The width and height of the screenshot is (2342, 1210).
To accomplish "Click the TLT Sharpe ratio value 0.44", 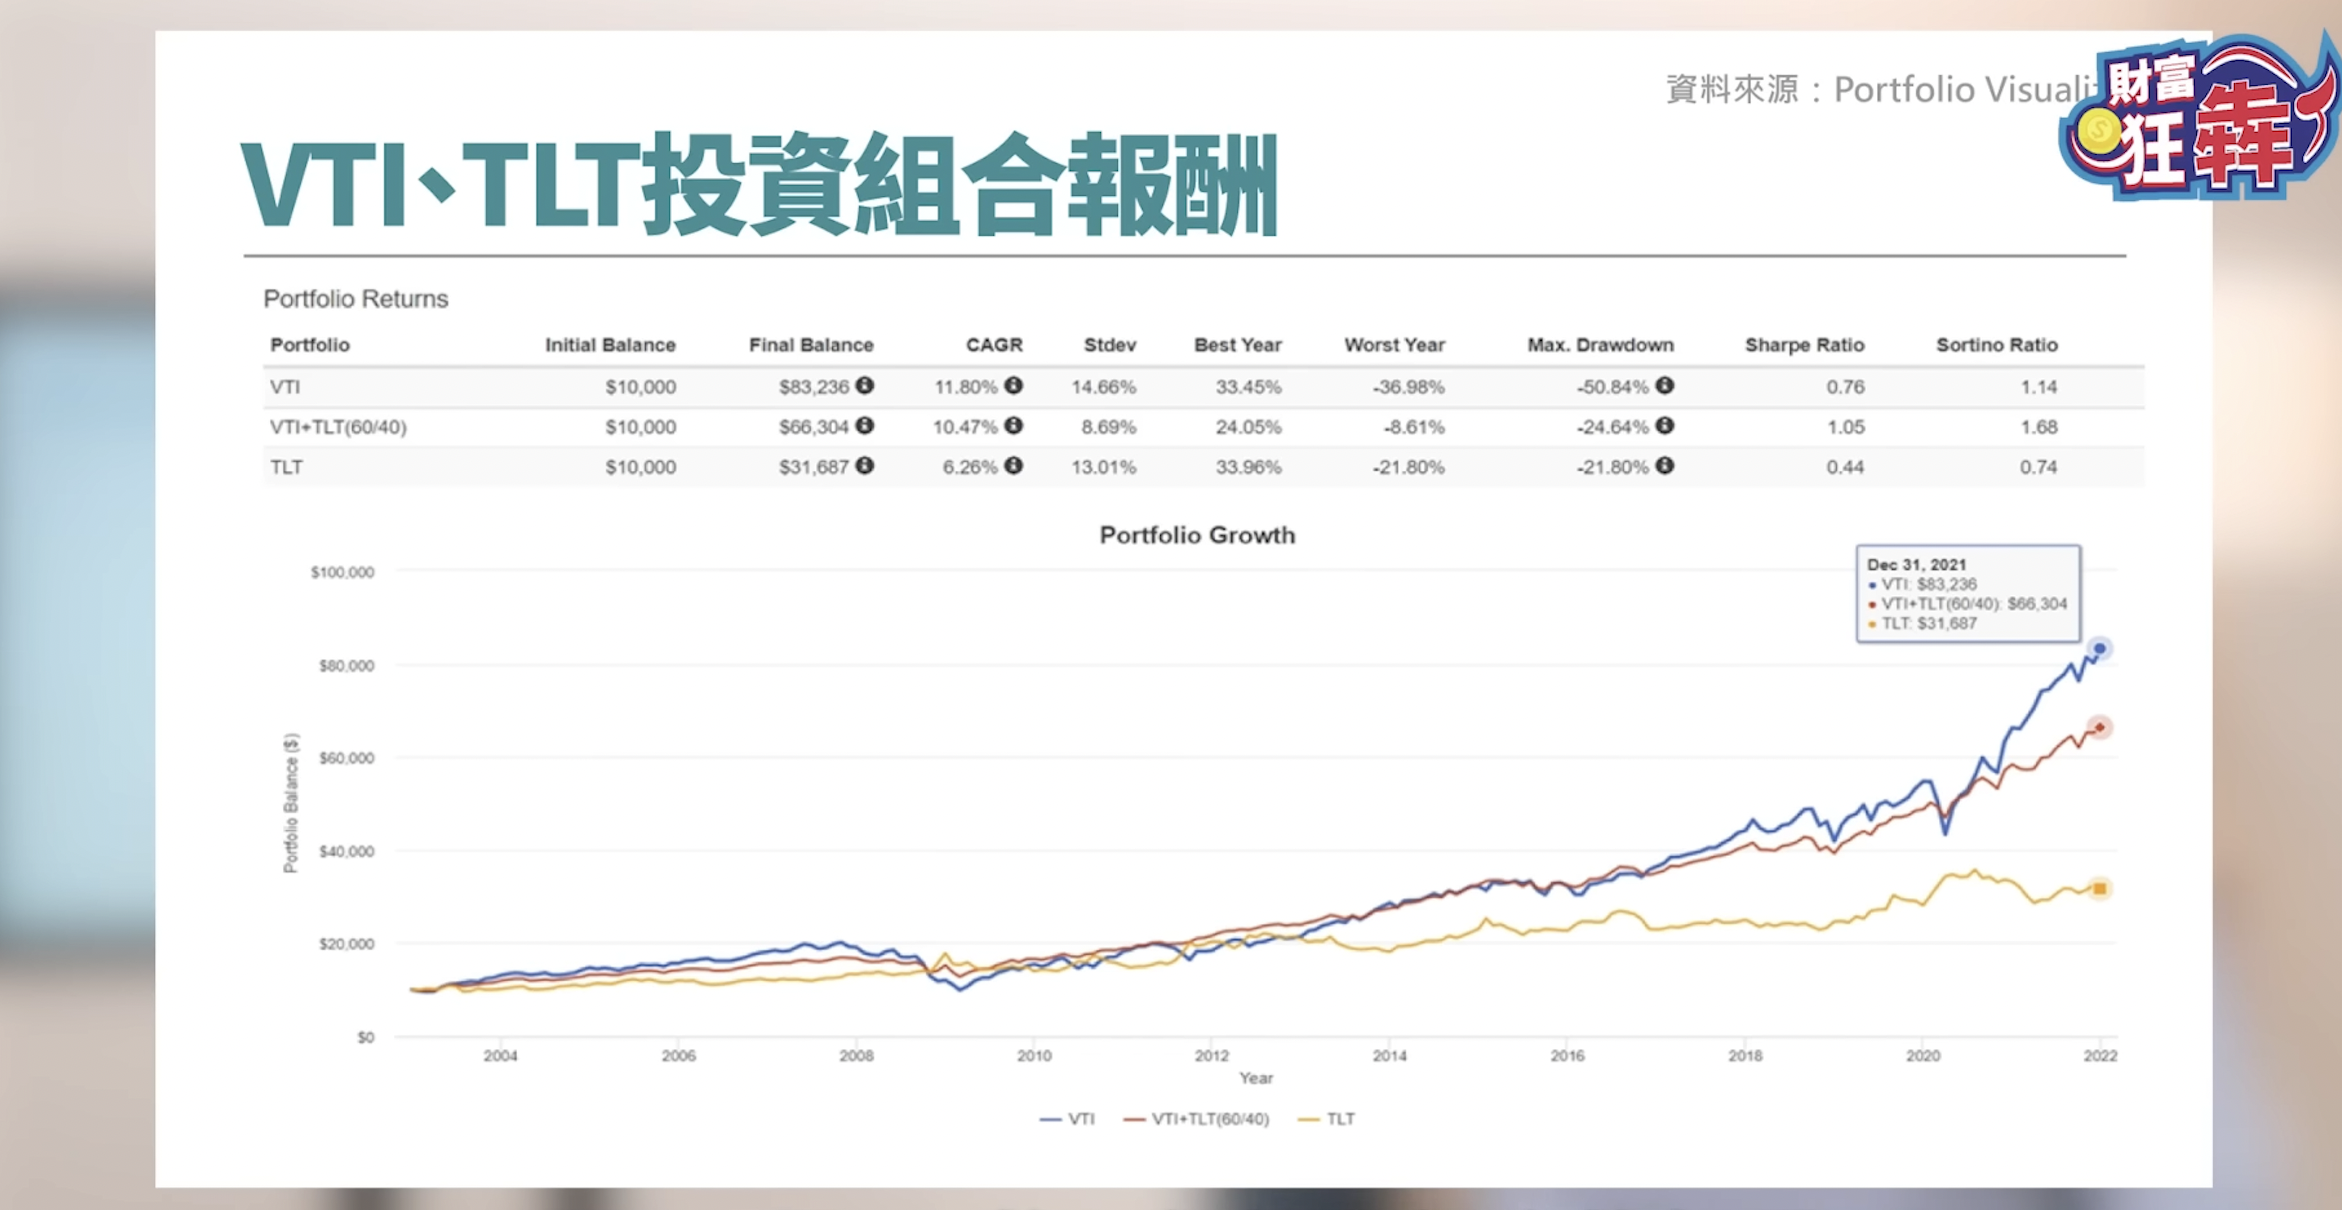I will pyautogui.click(x=1846, y=467).
